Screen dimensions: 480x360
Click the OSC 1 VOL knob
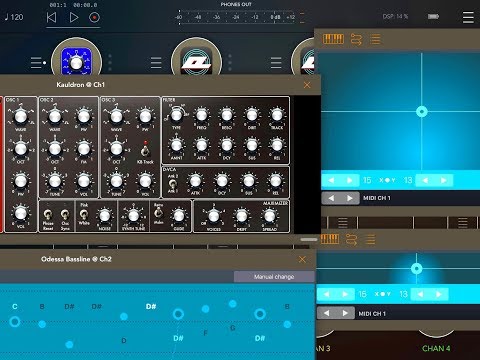click(x=21, y=213)
